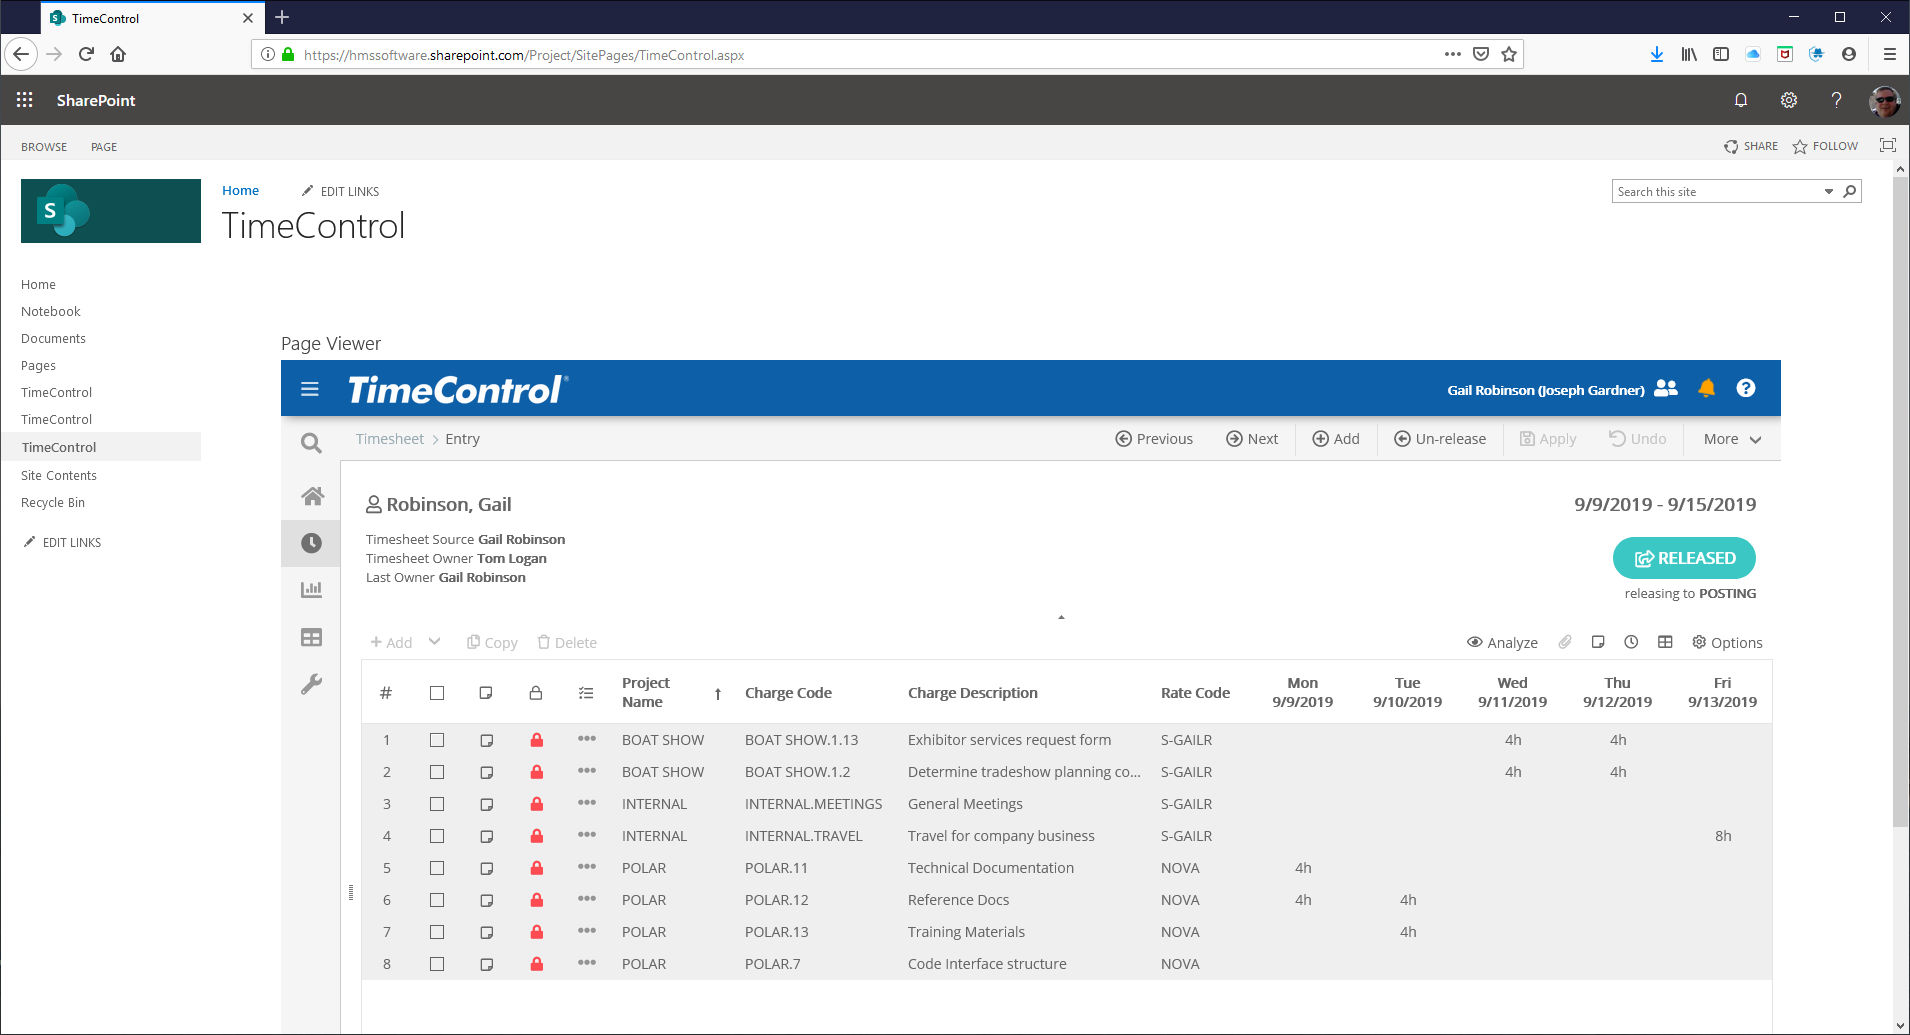The height and width of the screenshot is (1035, 1910).
Task: Open Documents in left navigation
Action: pyautogui.click(x=53, y=338)
